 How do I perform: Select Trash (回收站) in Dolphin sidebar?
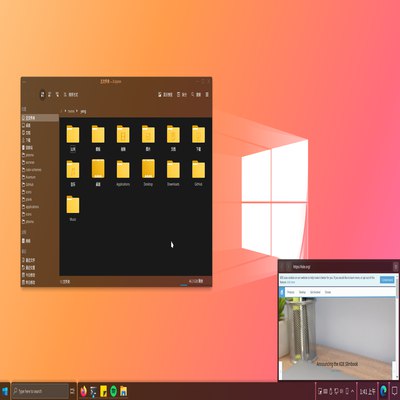tap(40, 147)
